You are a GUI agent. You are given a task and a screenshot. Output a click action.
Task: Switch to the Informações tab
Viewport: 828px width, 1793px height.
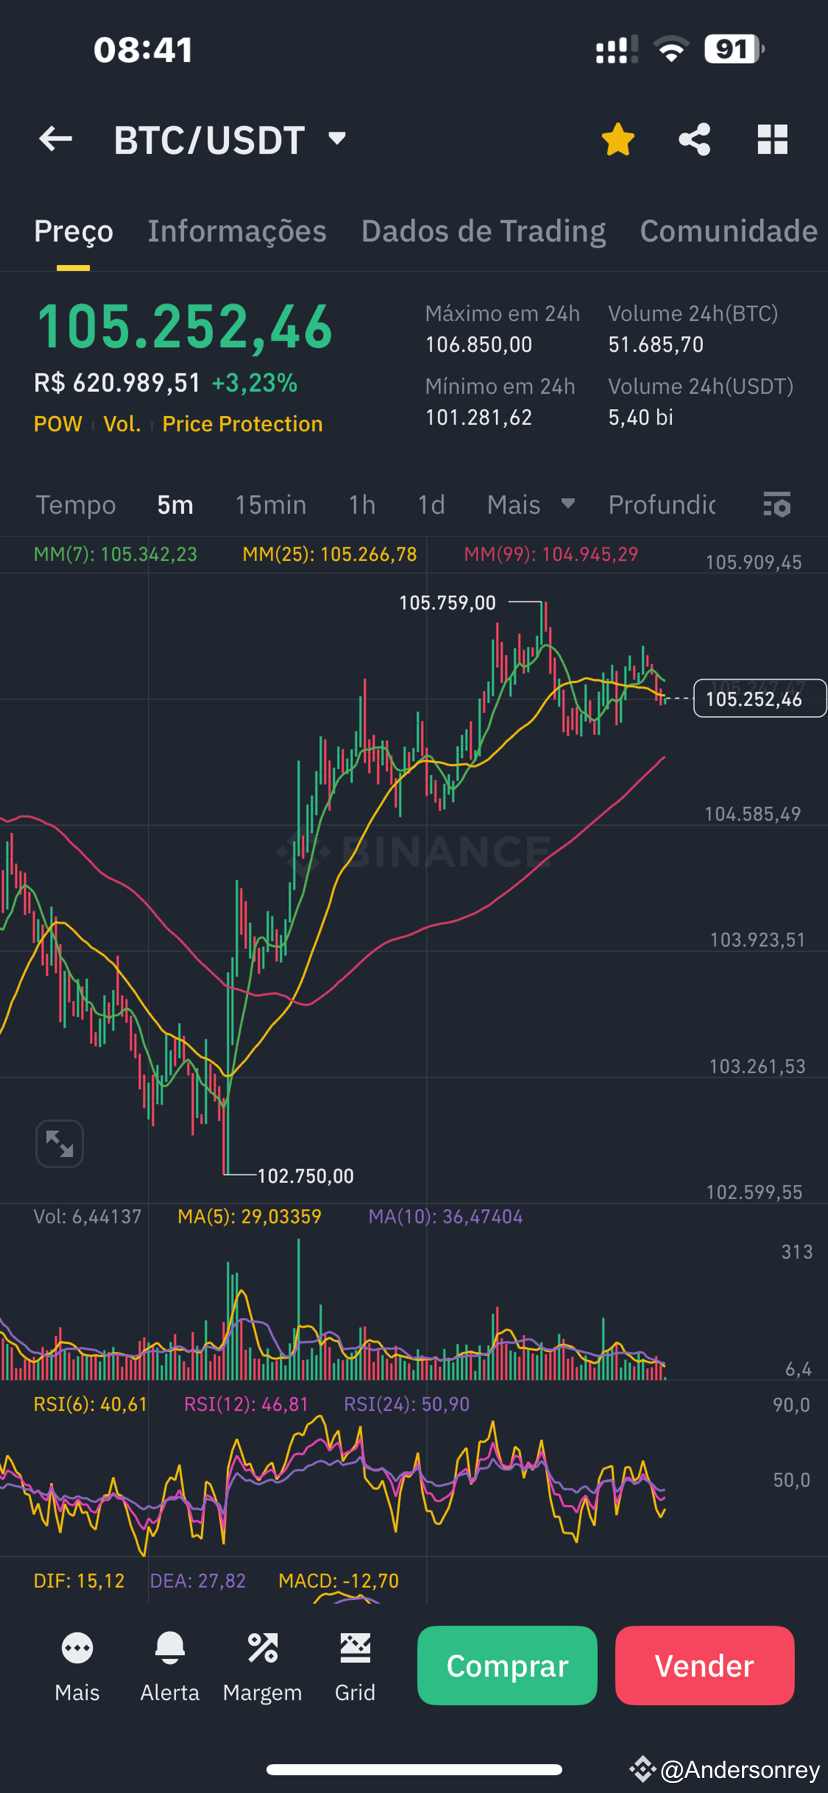pyautogui.click(x=237, y=231)
